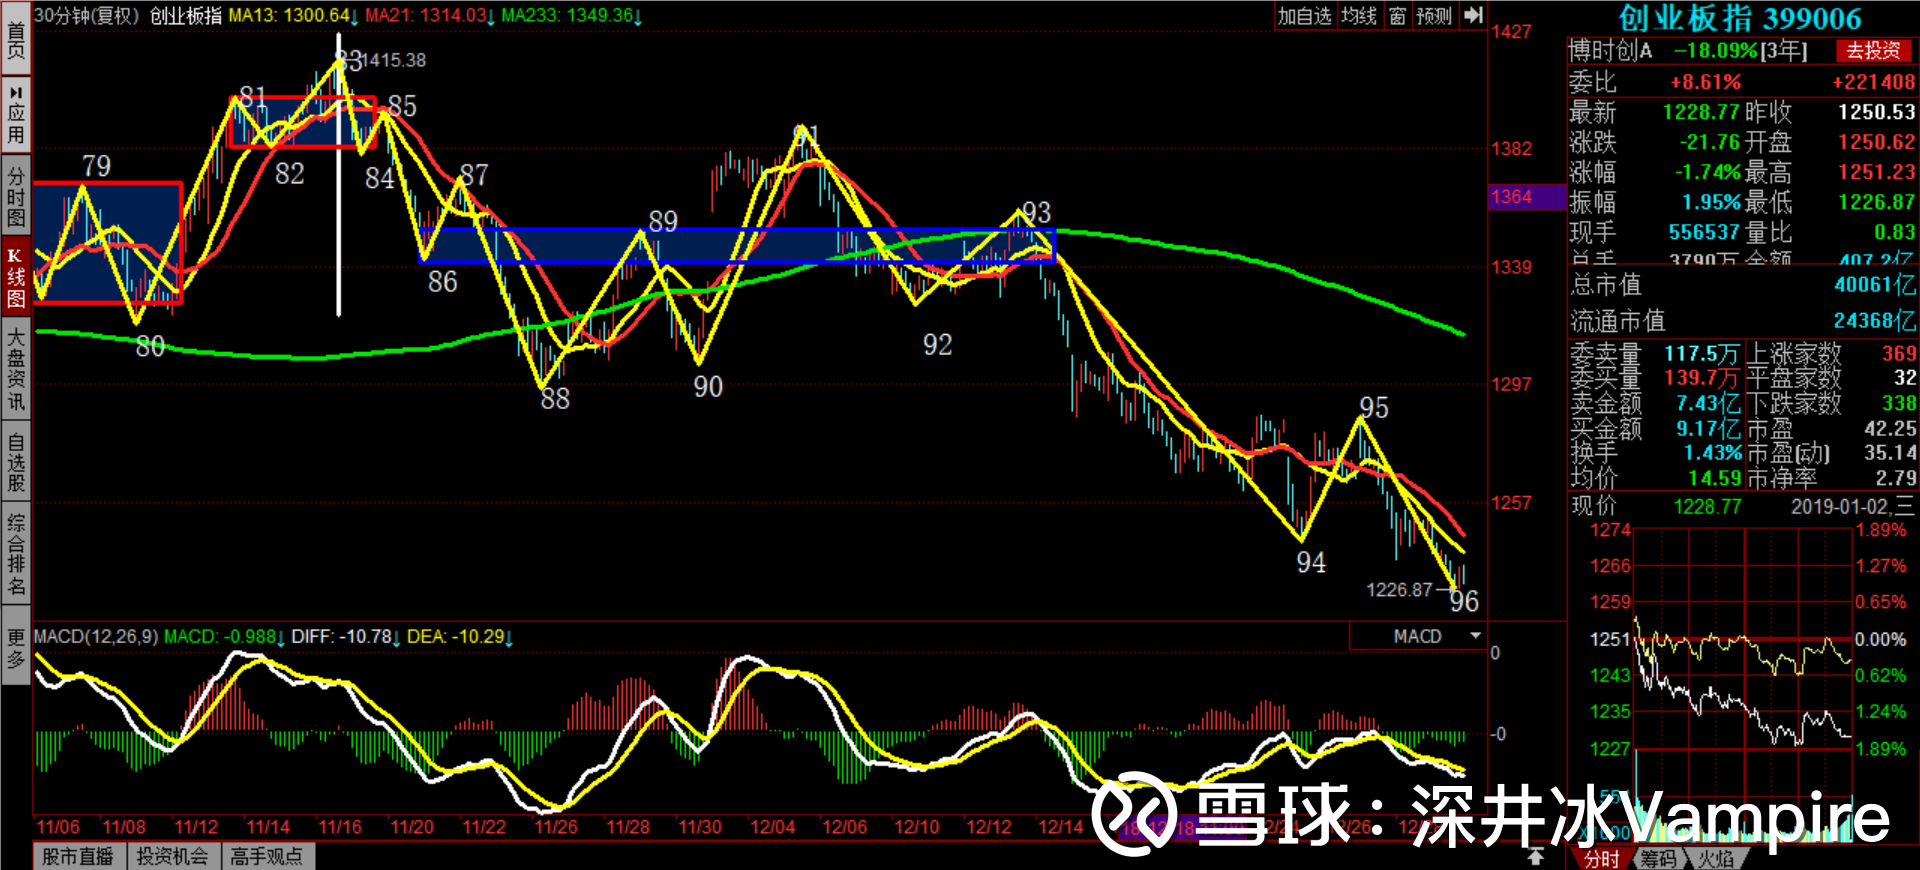This screenshot has width=1920, height=870.
Task: Click the up-arrow icon below MACD panel
Action: tap(1535, 856)
